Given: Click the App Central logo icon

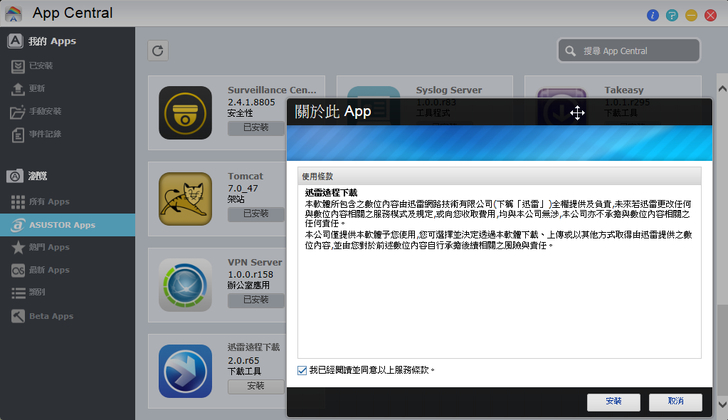Looking at the screenshot, I should pyautogui.click(x=13, y=13).
